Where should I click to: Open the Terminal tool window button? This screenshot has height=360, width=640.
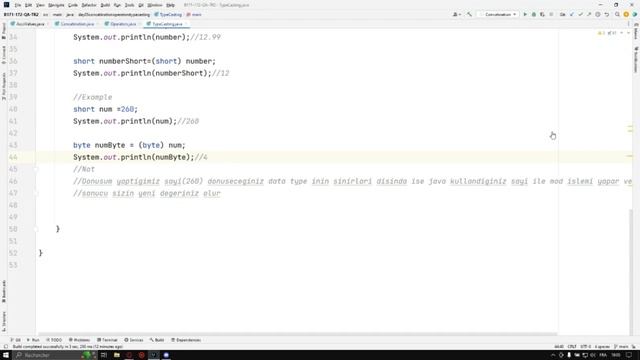coord(107,340)
